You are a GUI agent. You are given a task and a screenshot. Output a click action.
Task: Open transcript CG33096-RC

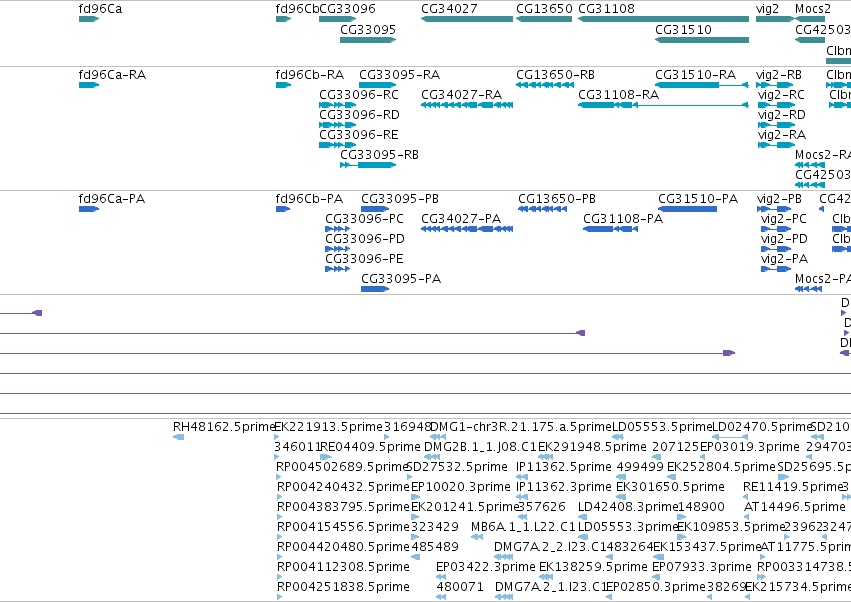(x=337, y=105)
